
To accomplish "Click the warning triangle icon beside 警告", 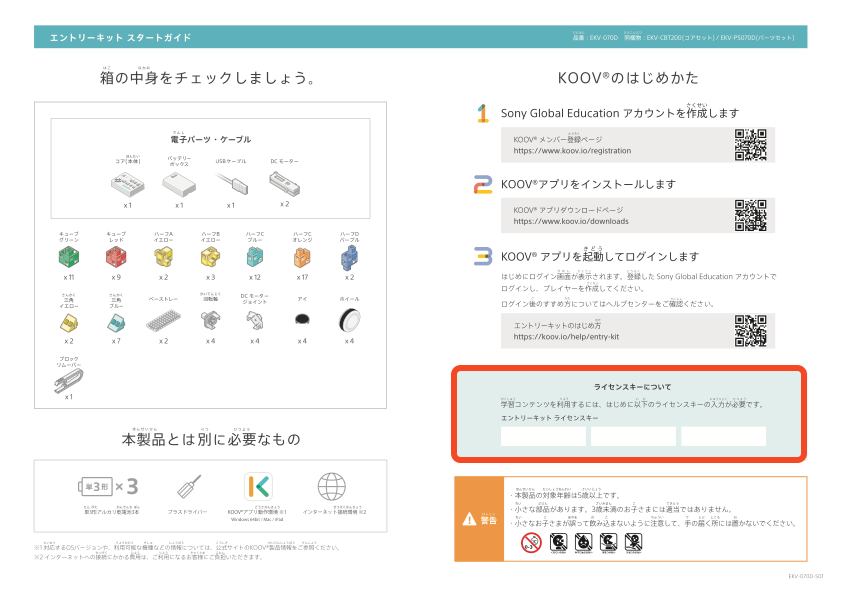I will (469, 519).
